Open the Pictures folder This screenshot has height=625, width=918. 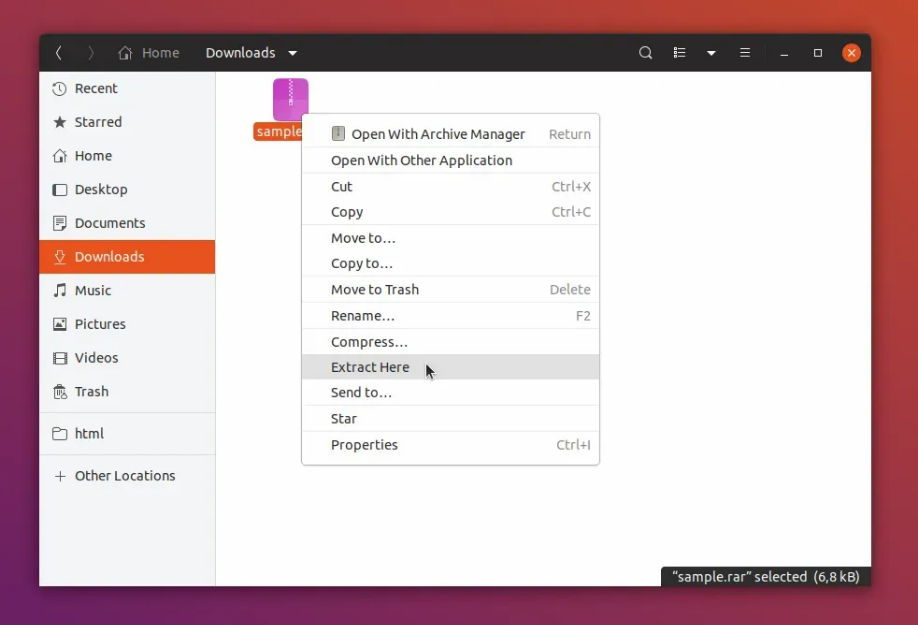pyautogui.click(x=100, y=324)
